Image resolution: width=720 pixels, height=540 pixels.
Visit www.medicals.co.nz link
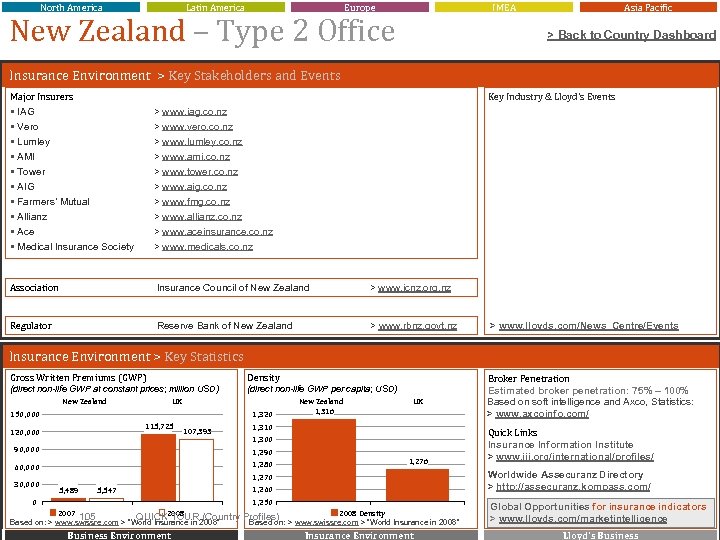point(207,247)
